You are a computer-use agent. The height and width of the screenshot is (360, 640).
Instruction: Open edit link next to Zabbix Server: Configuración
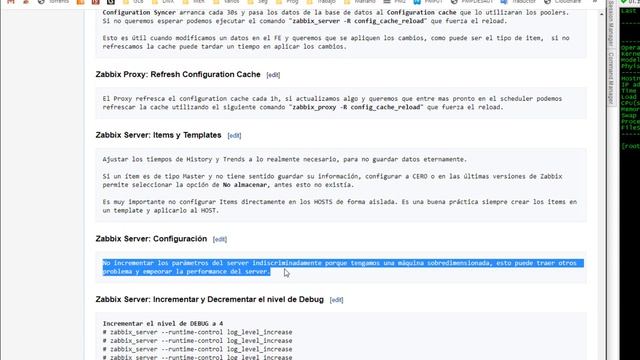point(220,239)
